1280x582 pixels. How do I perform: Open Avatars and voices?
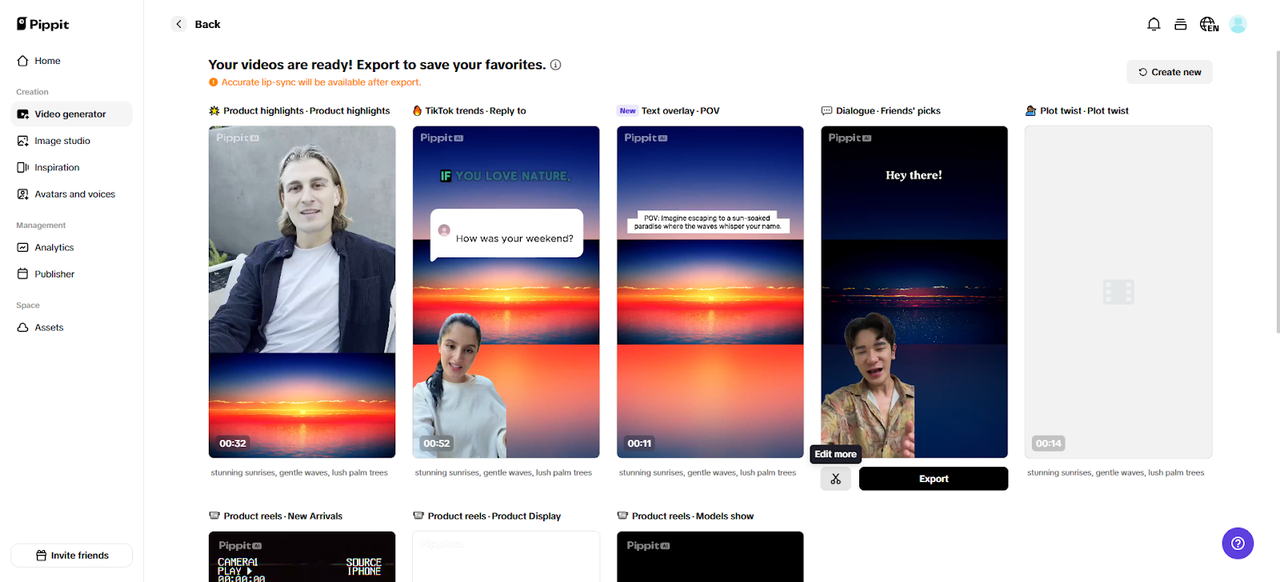pos(74,193)
